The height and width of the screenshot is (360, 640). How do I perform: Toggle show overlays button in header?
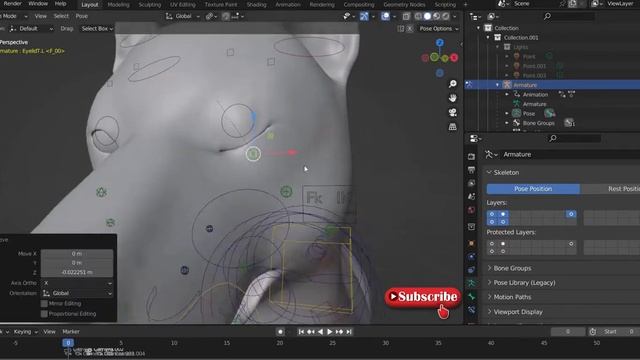click(385, 16)
